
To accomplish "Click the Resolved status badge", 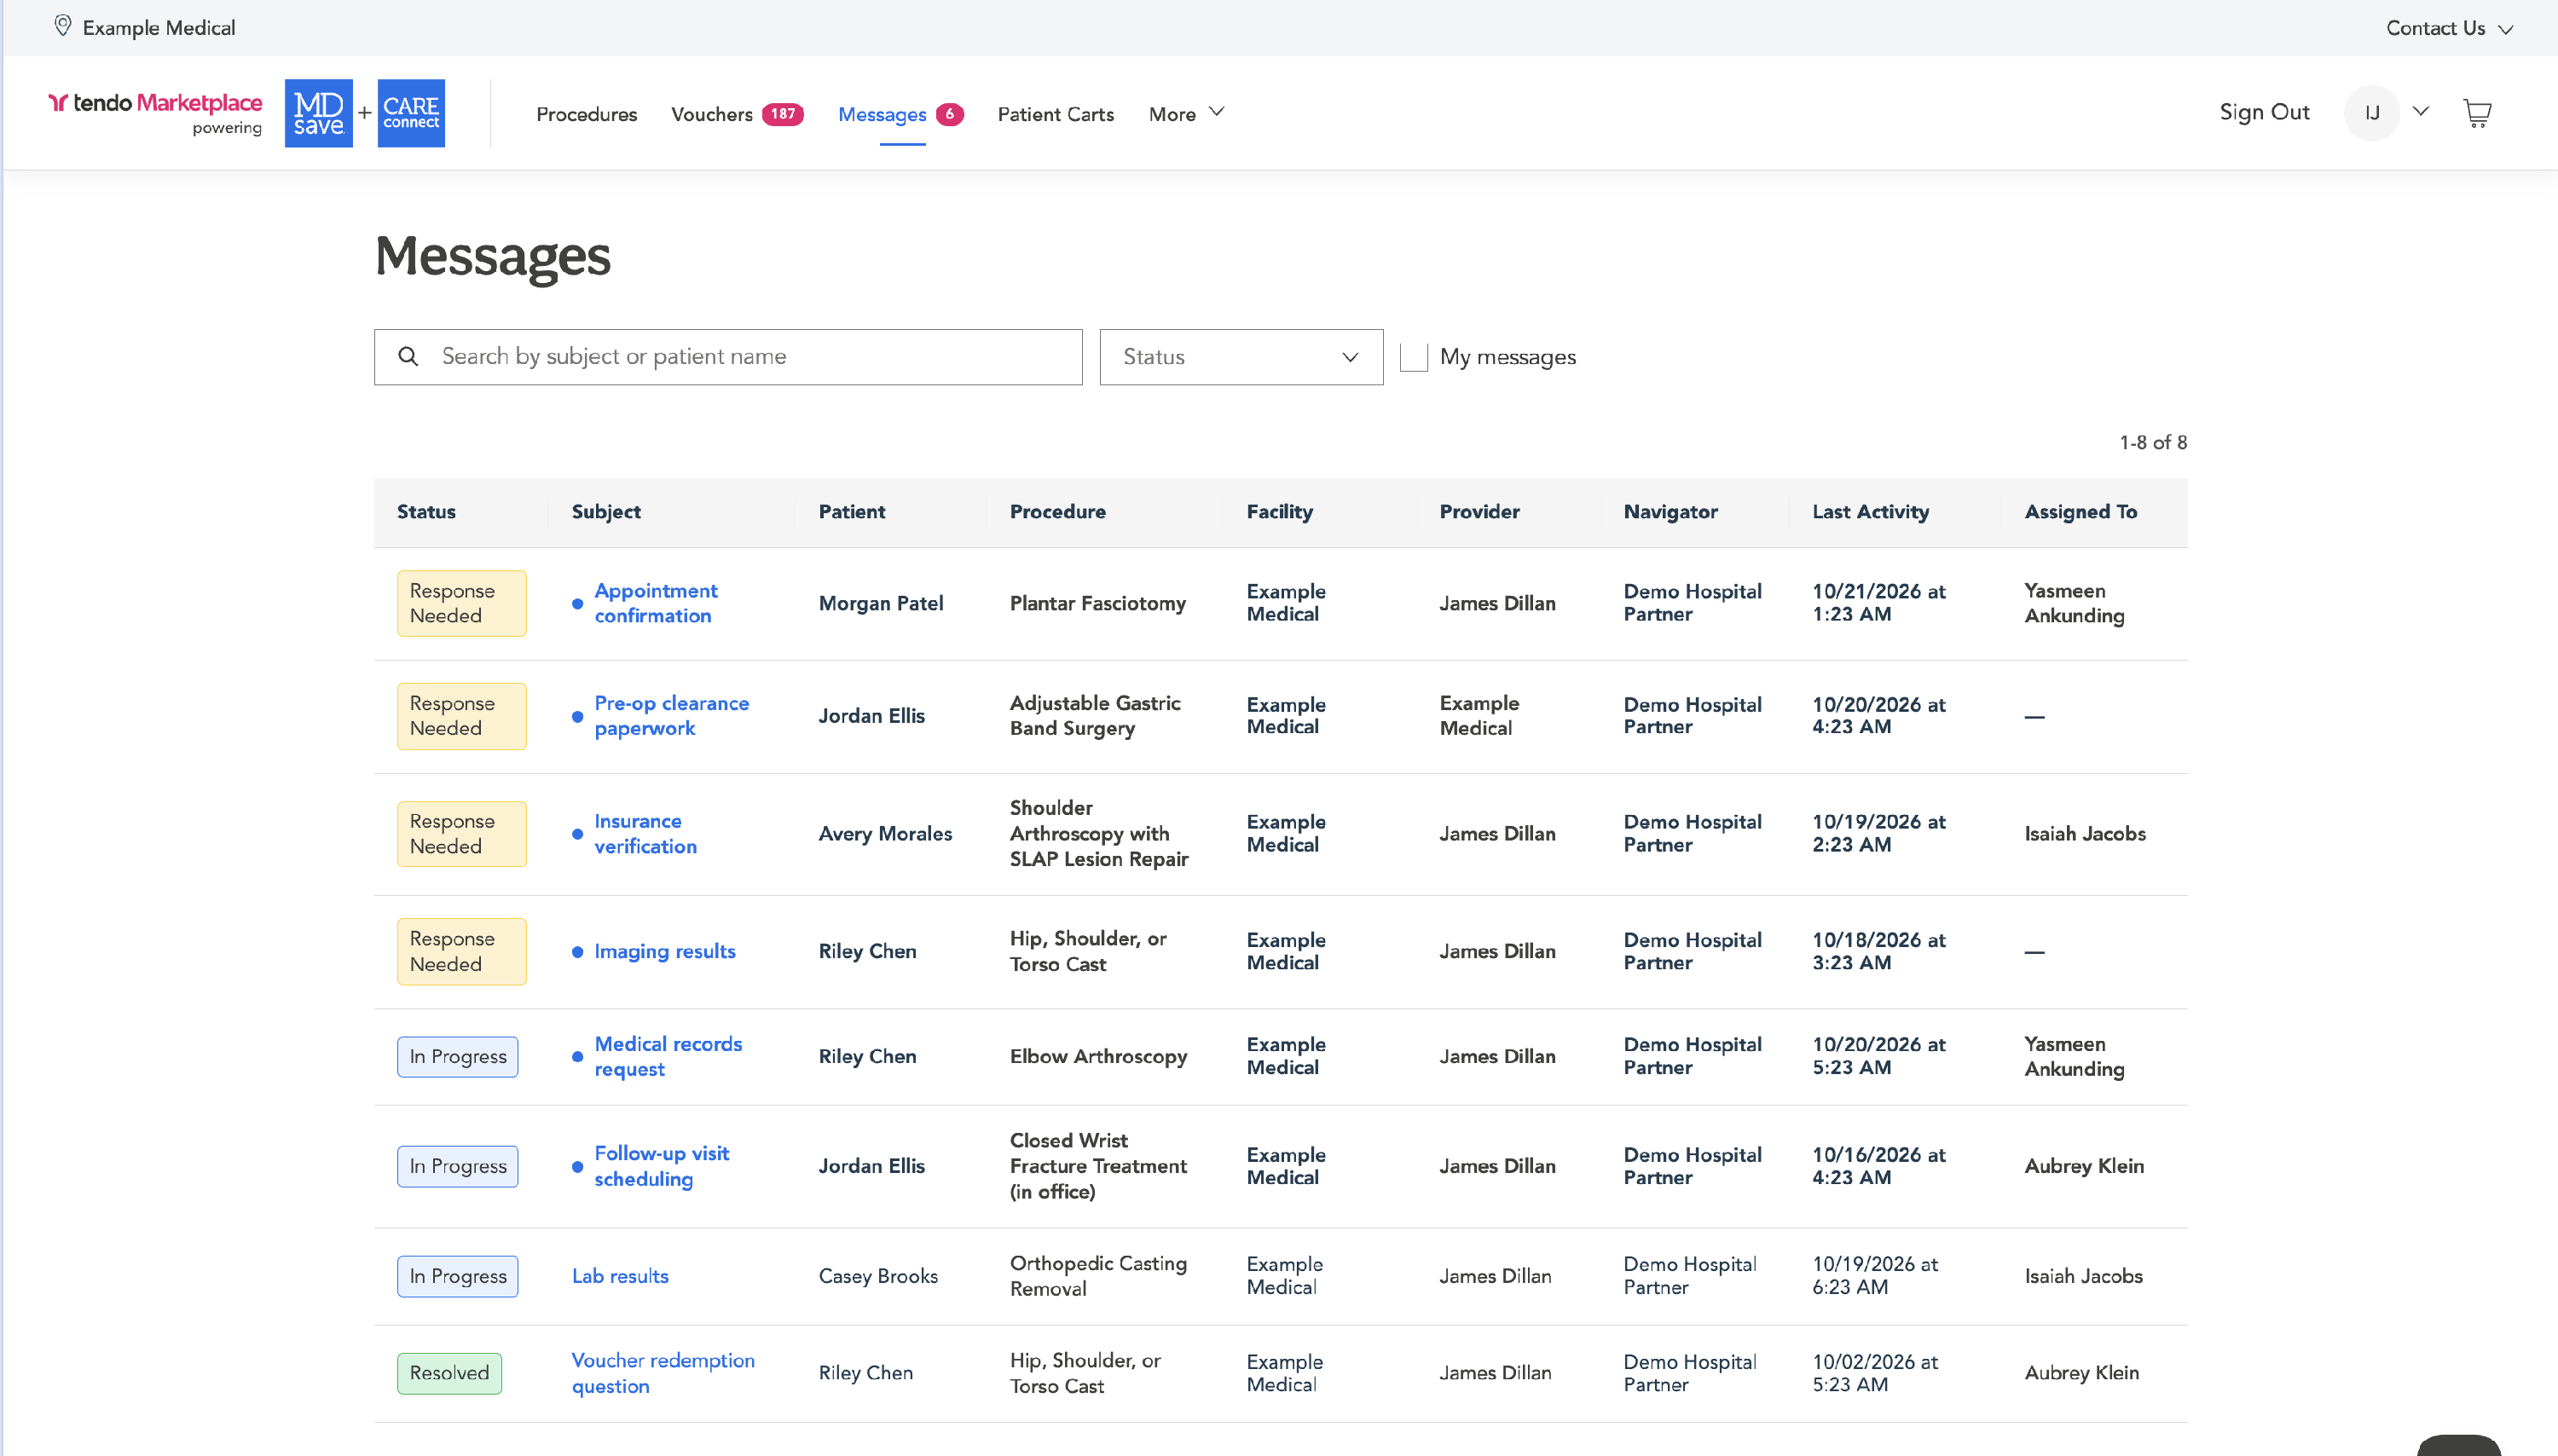I will coord(449,1373).
